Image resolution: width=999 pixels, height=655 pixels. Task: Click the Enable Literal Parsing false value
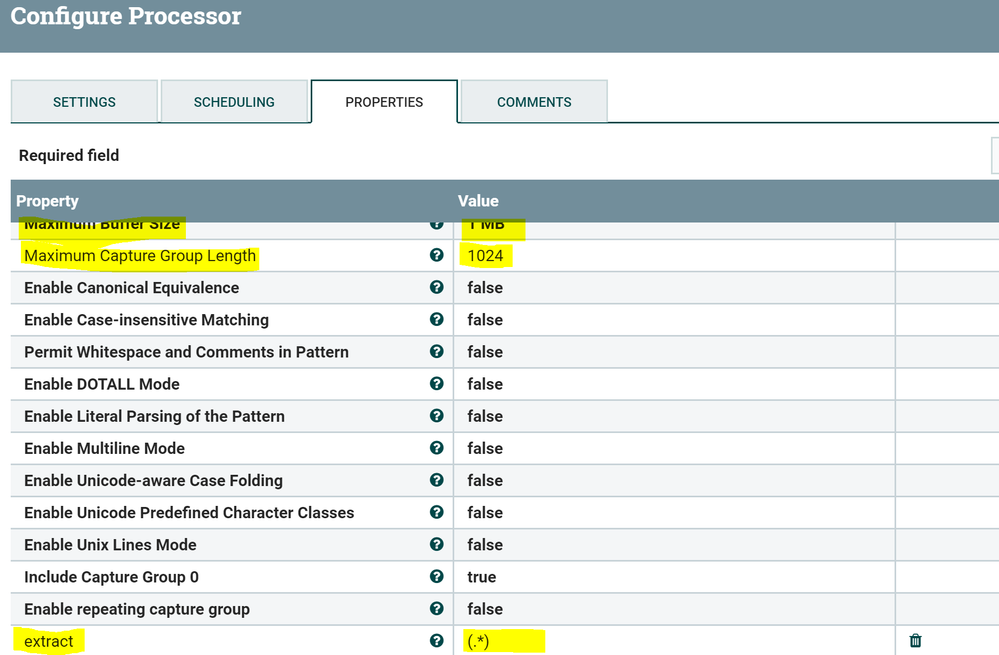(485, 416)
